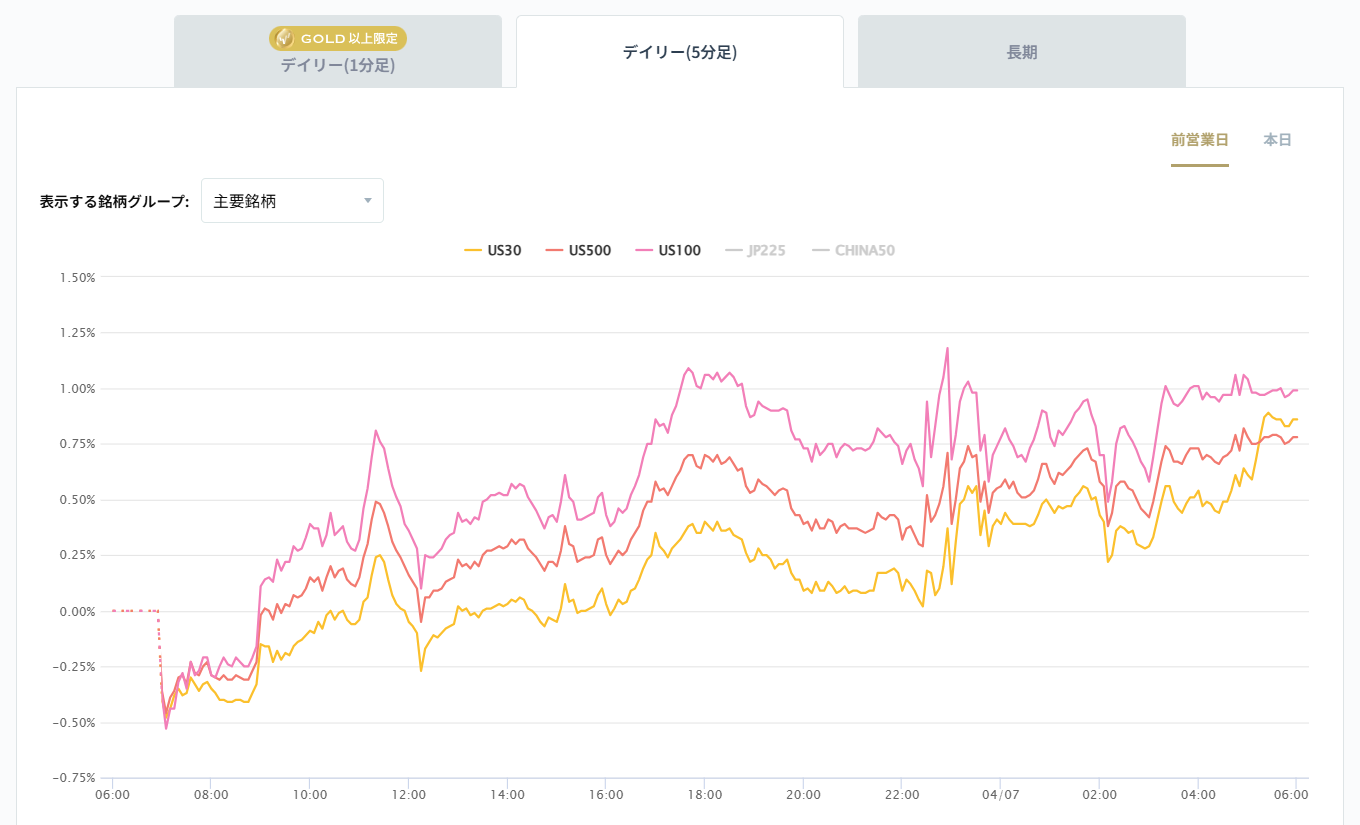
Task: Open the symbol group selection list
Action: 292,200
